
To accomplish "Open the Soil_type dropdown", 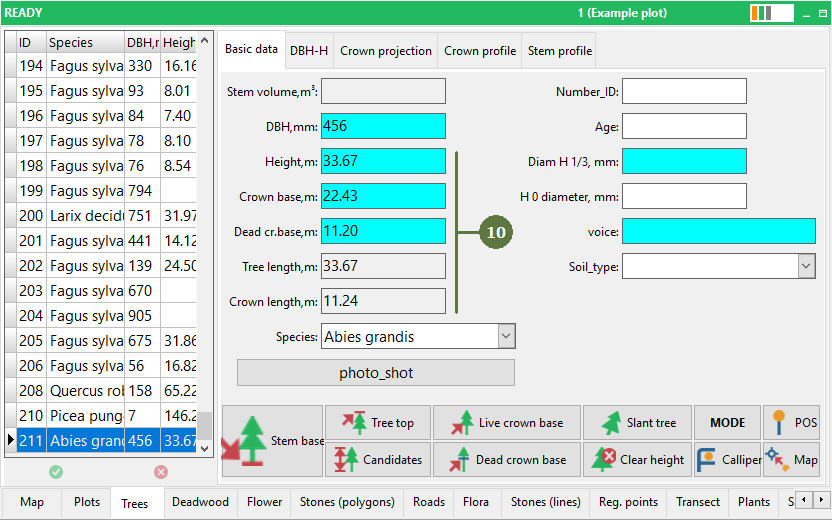I will point(806,266).
